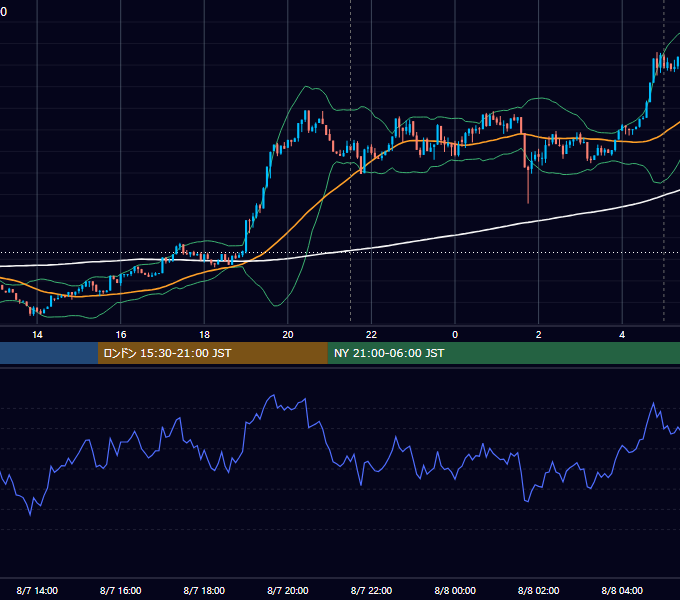The height and width of the screenshot is (600, 680).
Task: Click the blue session bar before ロンドン
Action: tap(49, 353)
